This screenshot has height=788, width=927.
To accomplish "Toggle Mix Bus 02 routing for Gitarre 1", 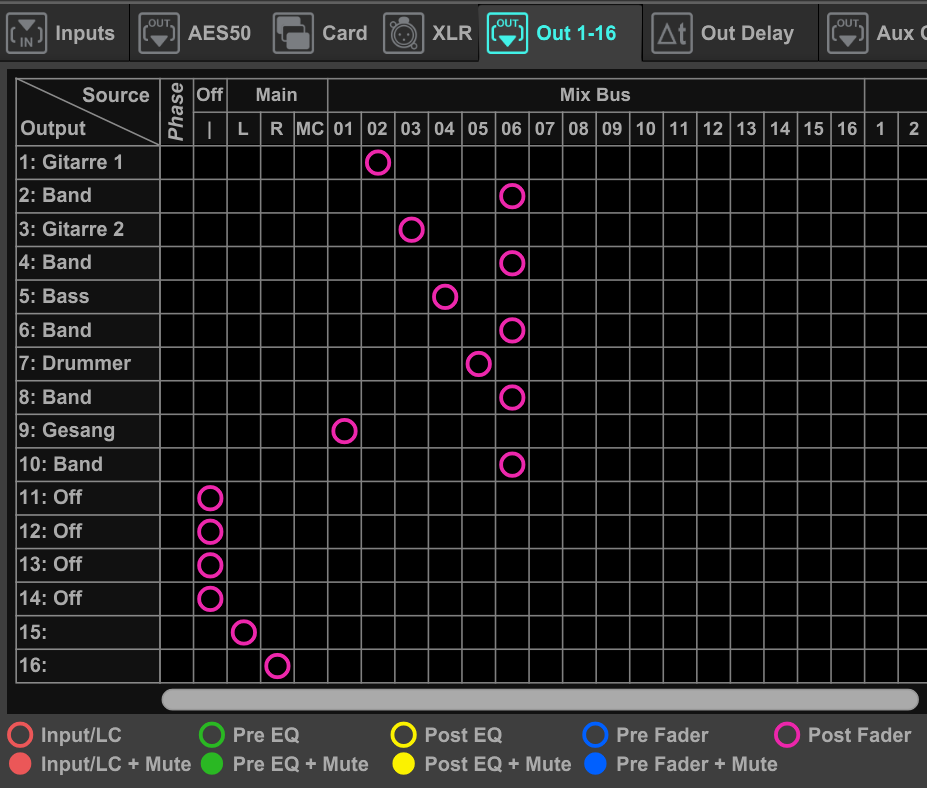I will (378, 162).
